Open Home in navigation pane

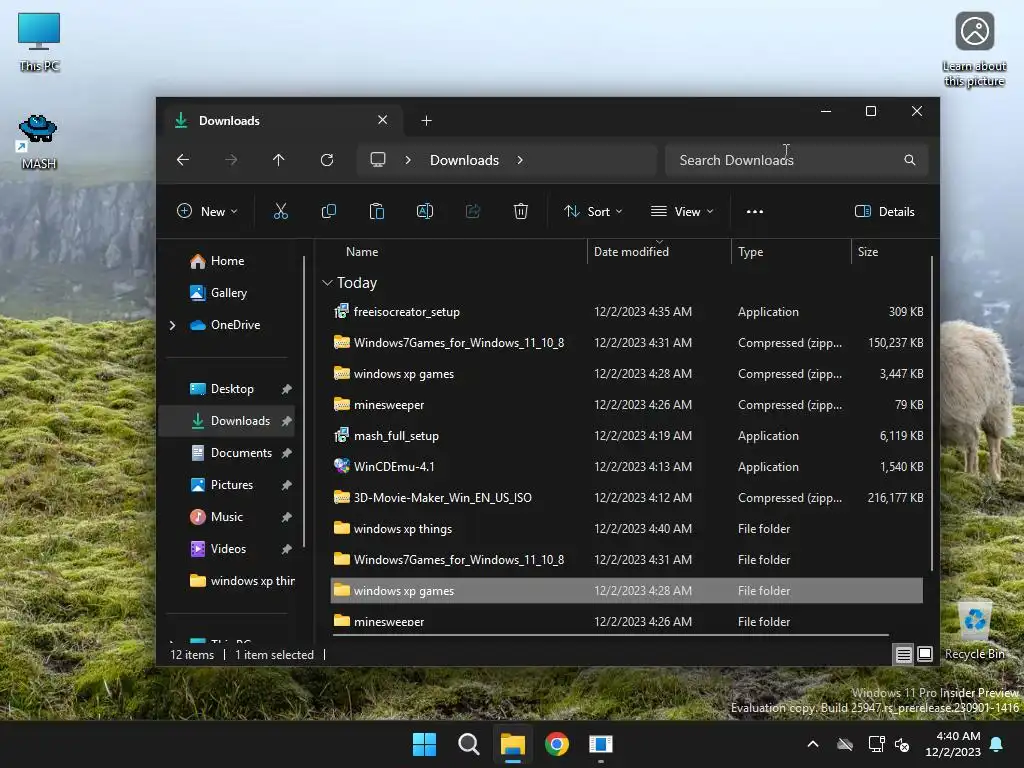pos(227,261)
